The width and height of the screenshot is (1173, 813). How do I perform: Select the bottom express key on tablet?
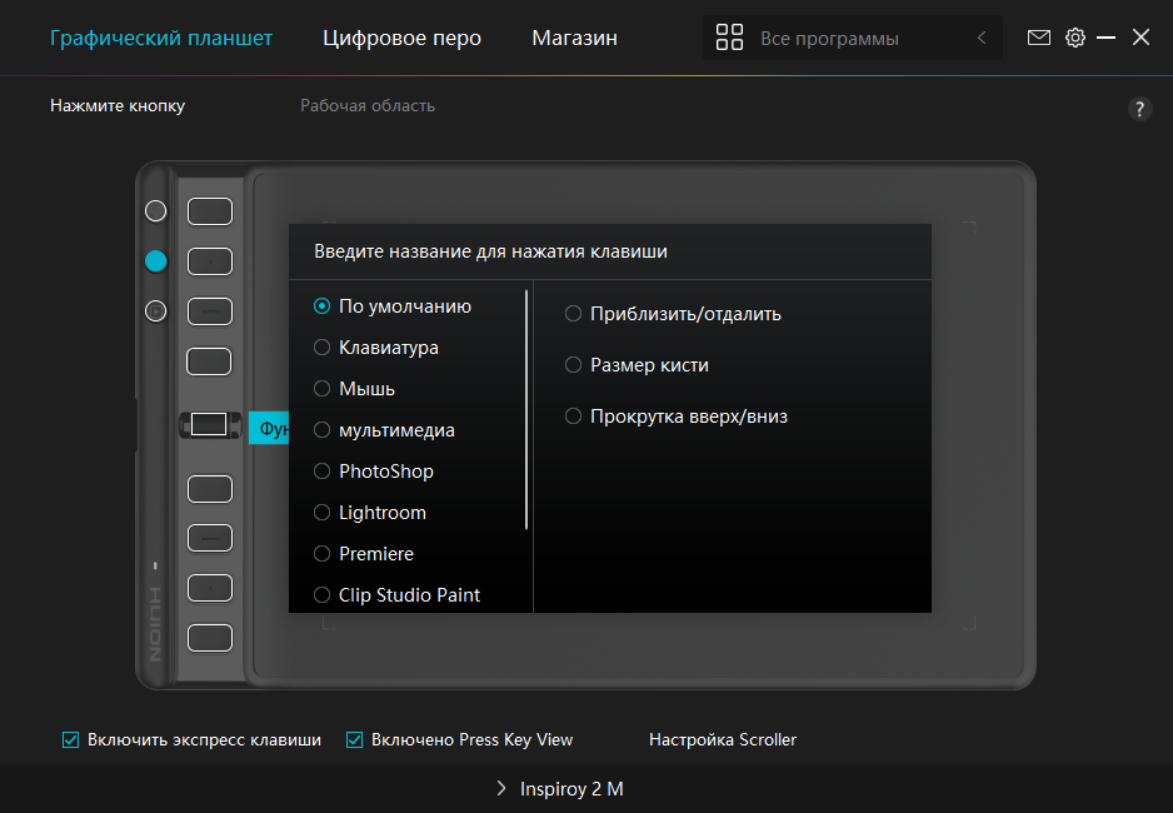[x=209, y=637]
